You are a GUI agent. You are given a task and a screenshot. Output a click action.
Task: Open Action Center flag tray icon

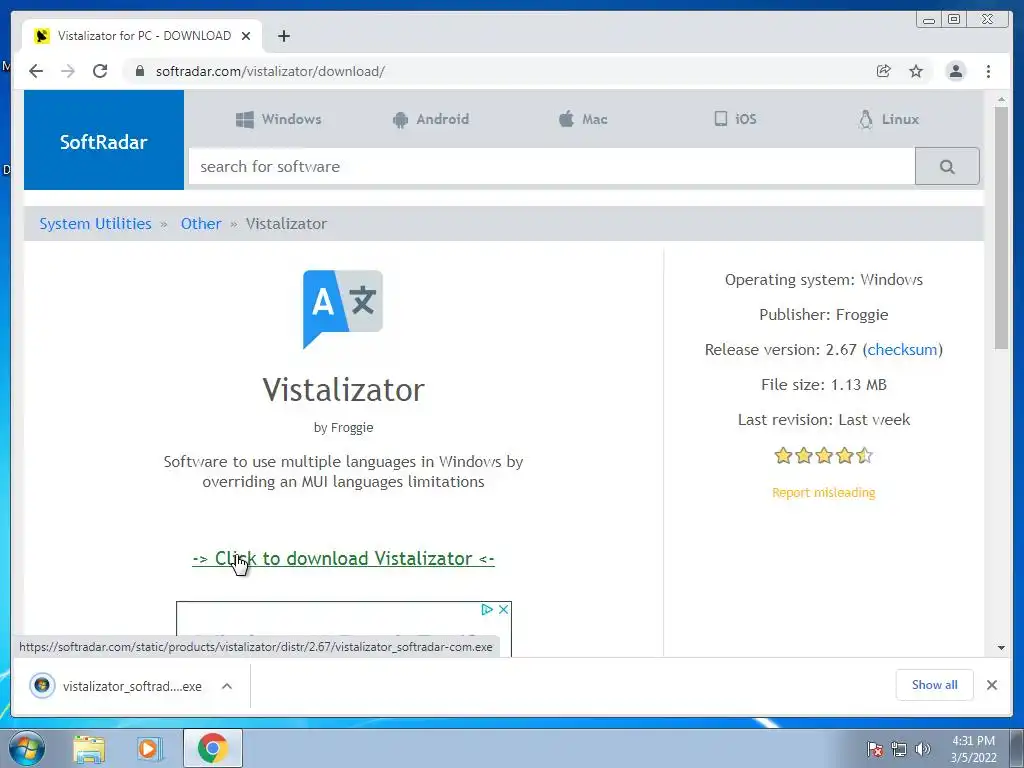tap(875, 749)
